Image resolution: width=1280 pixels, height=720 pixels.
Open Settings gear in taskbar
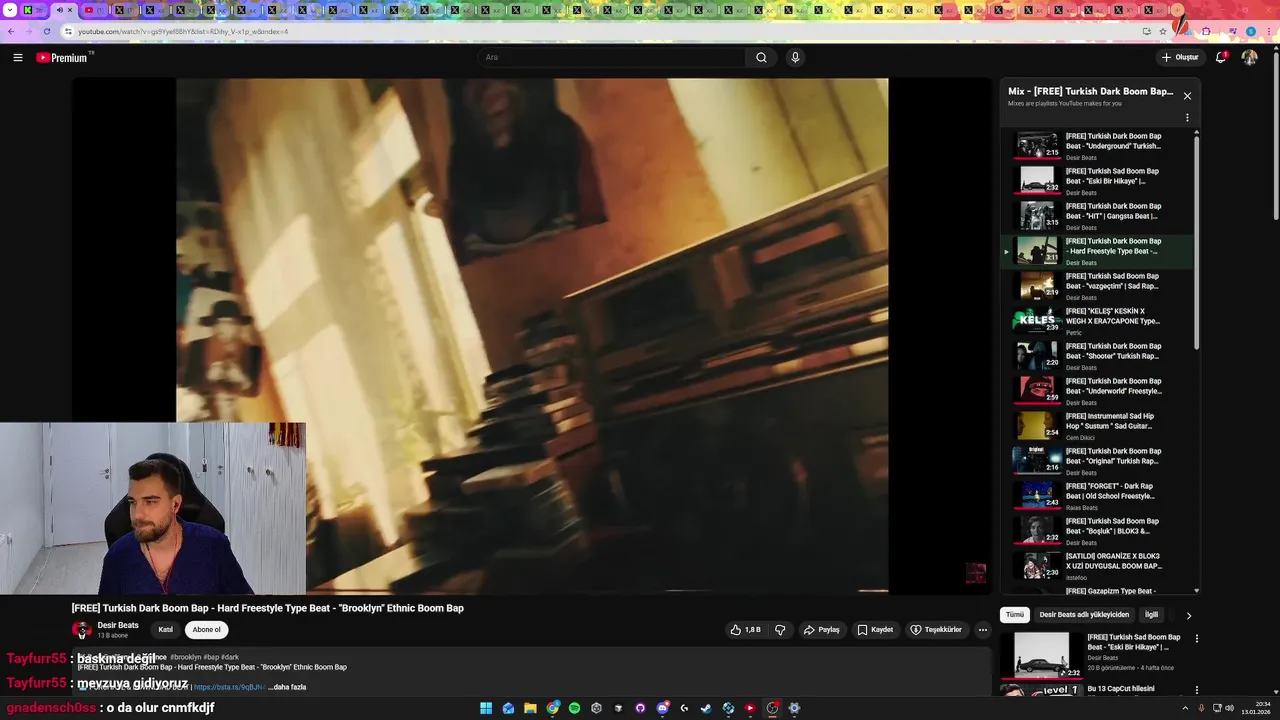[794, 708]
